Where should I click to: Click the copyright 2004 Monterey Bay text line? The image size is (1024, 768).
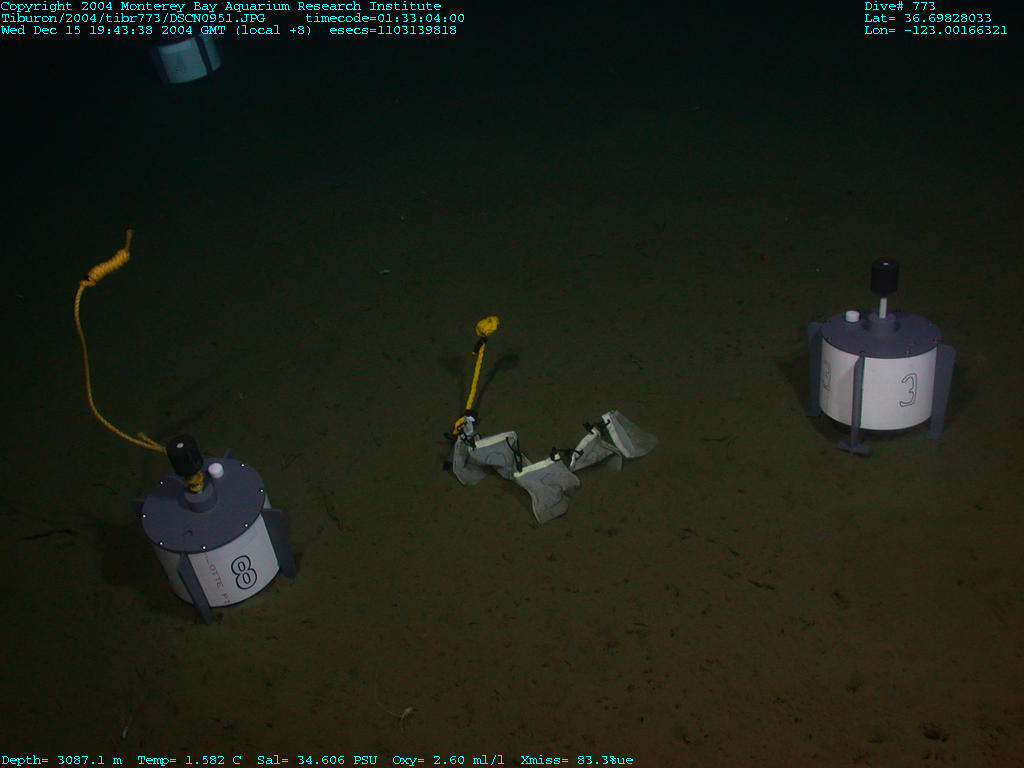221,7
